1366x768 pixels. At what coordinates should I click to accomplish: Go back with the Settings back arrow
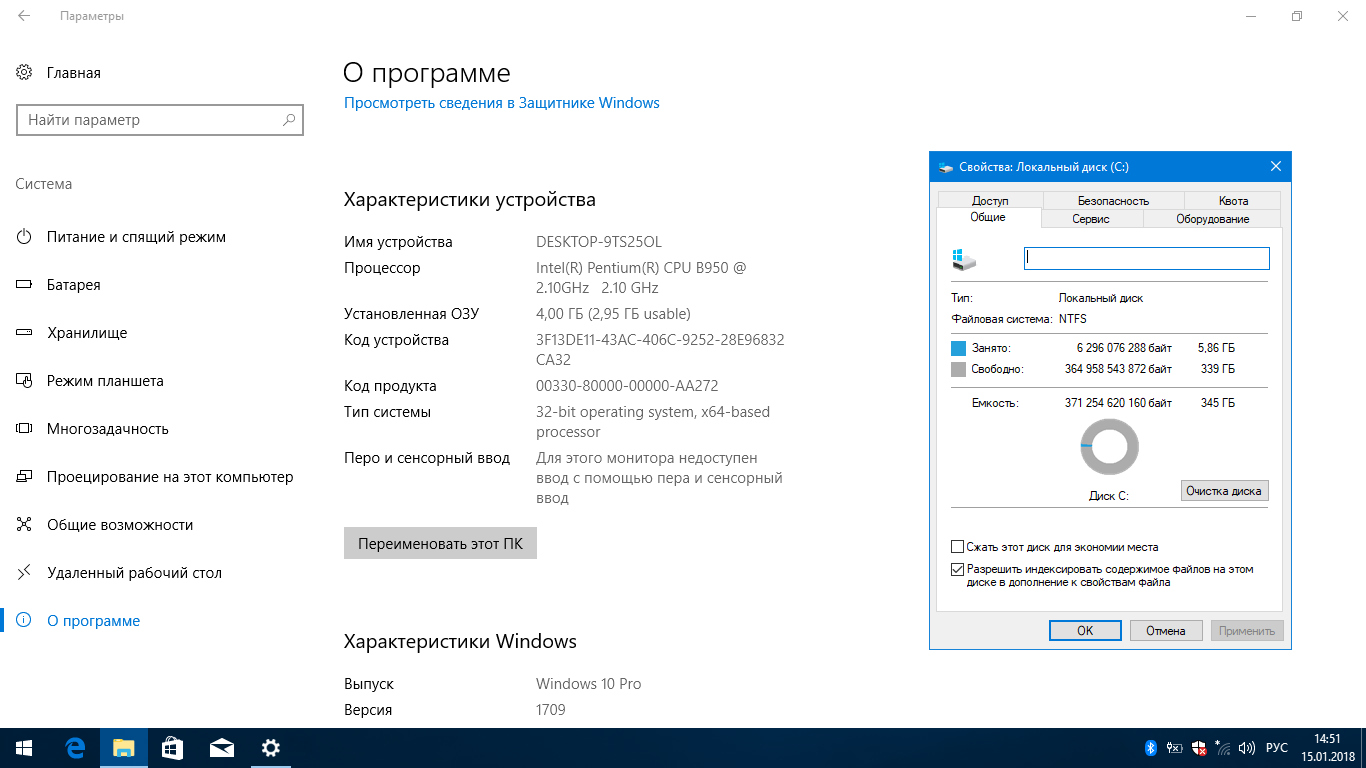24,17
